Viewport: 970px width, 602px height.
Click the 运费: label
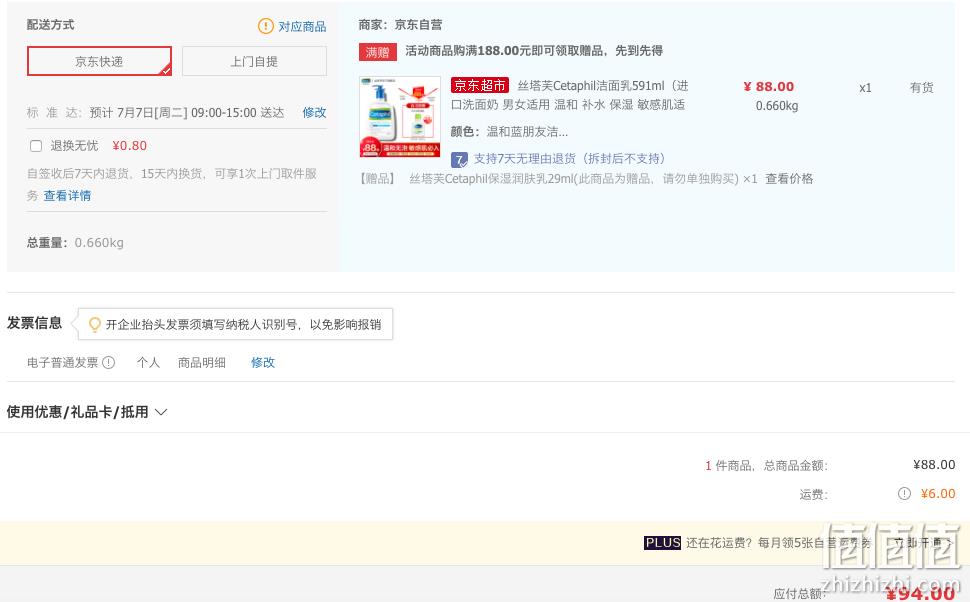click(813, 494)
